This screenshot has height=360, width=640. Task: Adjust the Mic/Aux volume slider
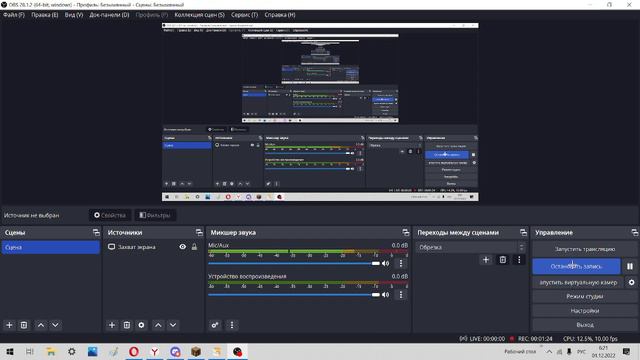294,263
